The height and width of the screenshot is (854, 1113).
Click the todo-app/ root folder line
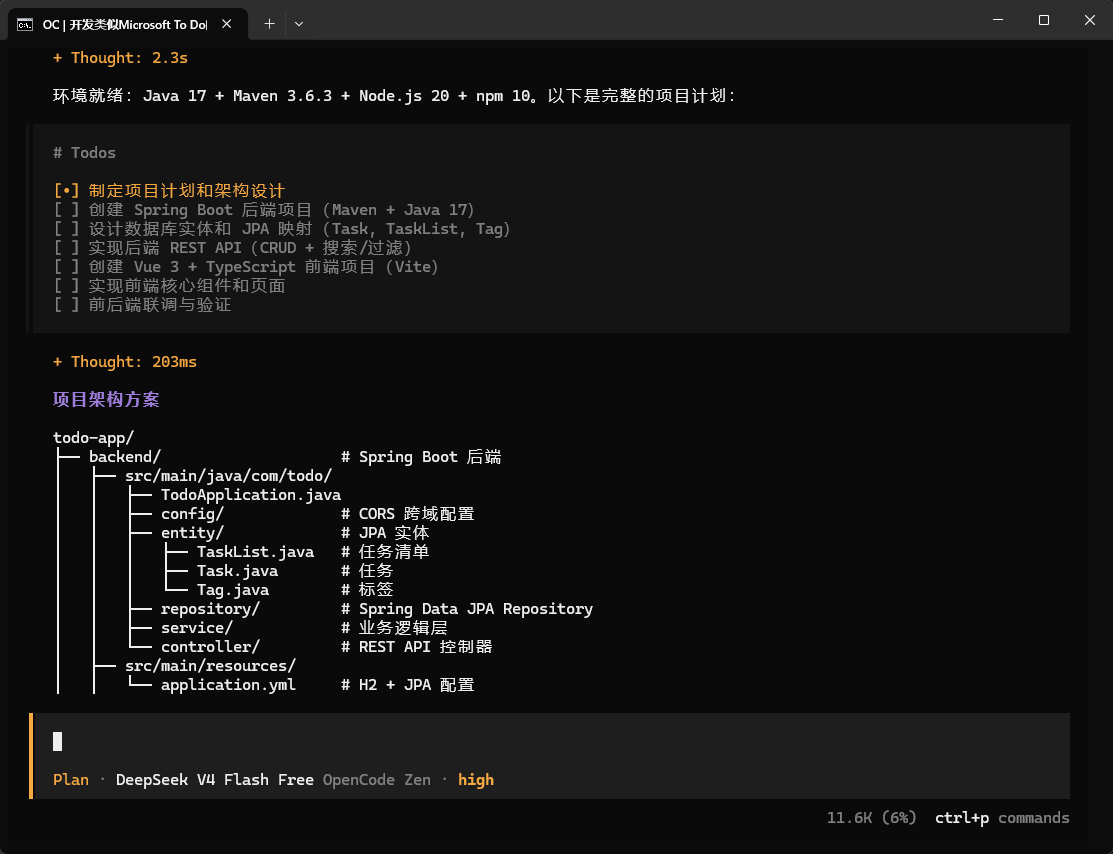(x=94, y=438)
